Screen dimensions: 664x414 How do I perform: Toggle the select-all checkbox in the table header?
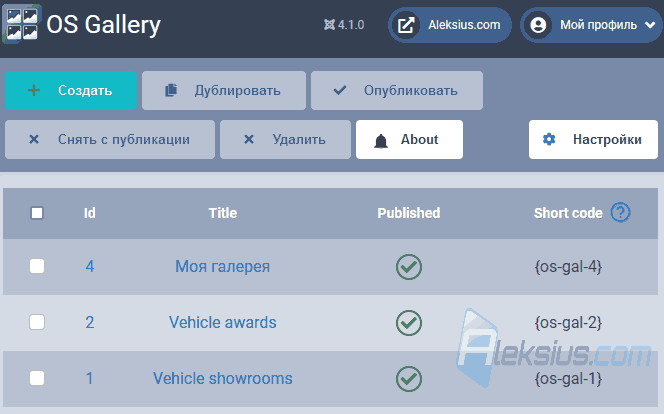(37, 213)
